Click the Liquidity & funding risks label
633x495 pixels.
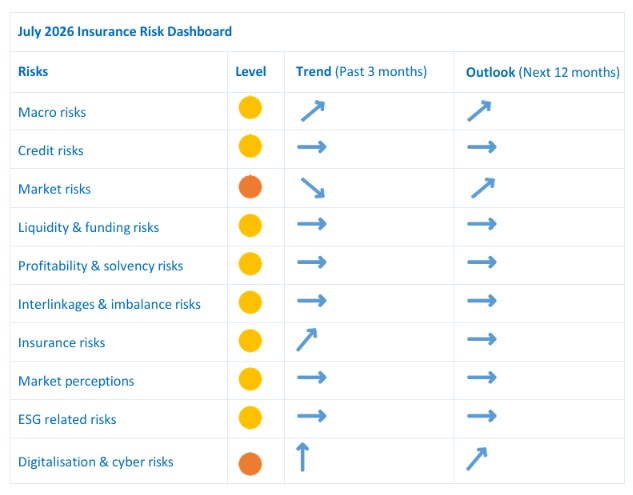88,227
